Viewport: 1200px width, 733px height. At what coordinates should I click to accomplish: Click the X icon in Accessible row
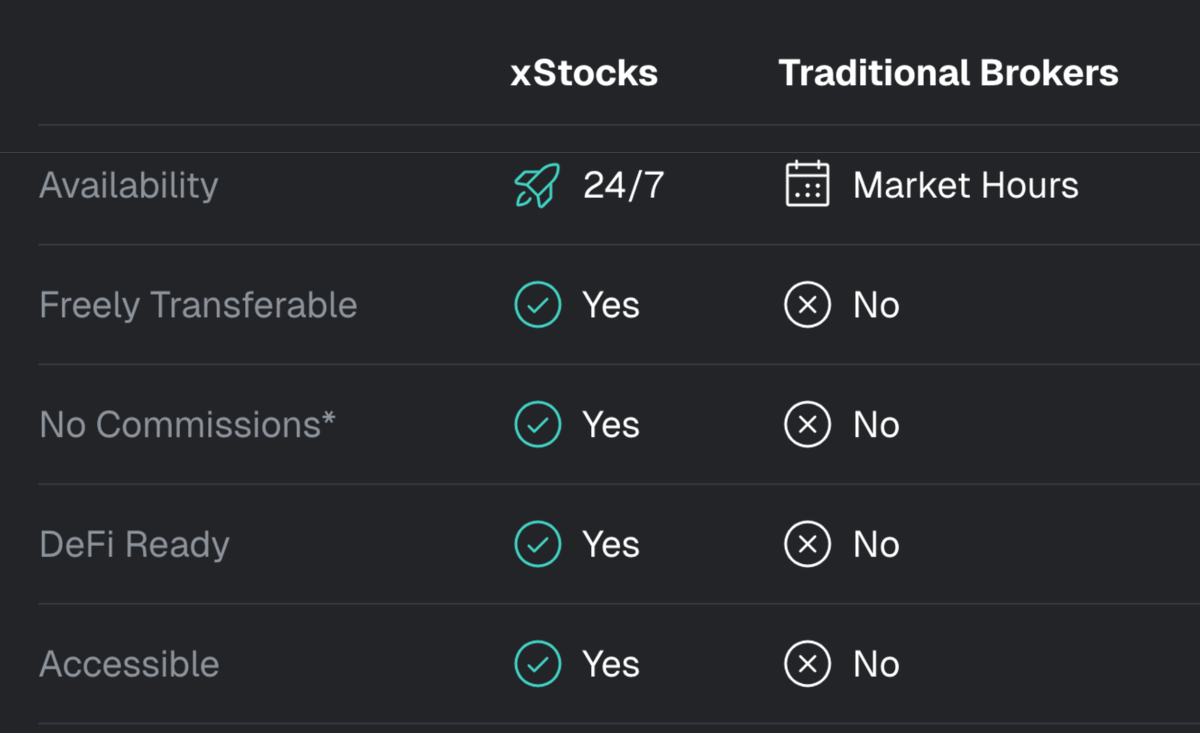(808, 664)
